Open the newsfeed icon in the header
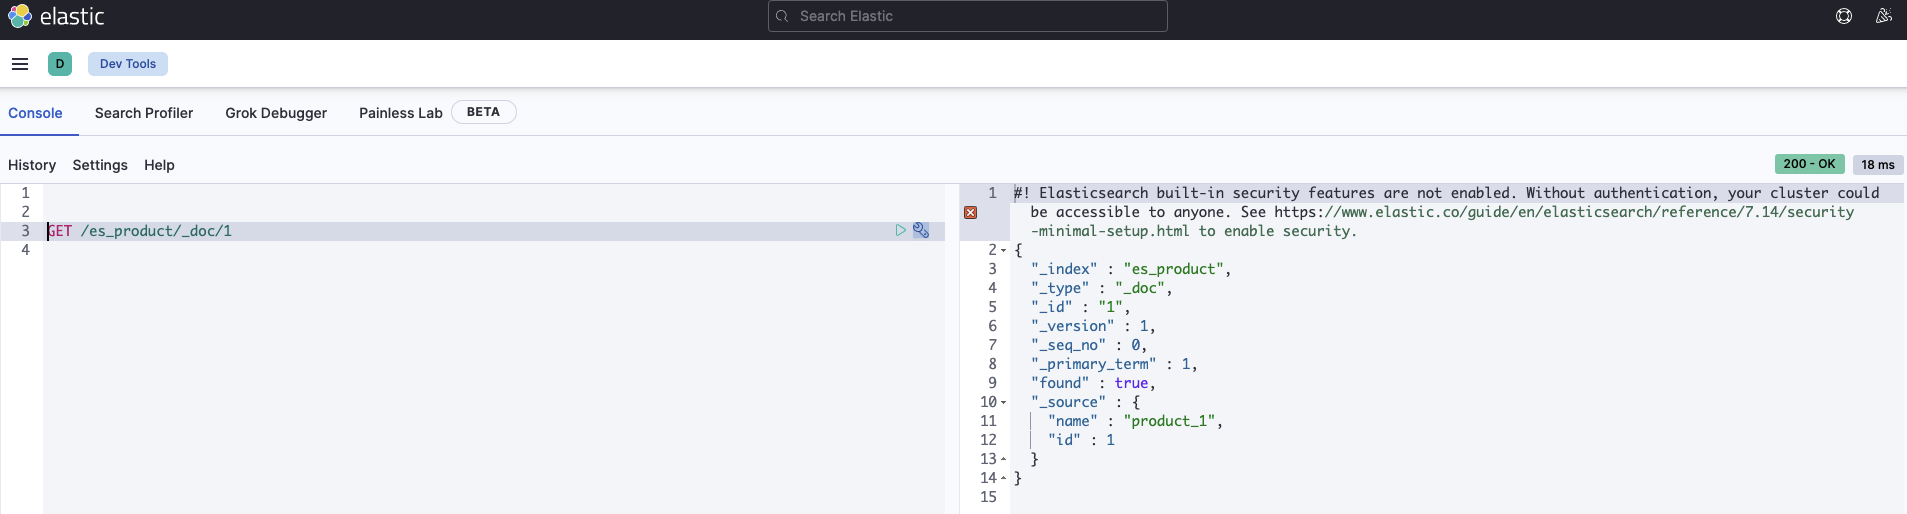1907x514 pixels. (1884, 16)
